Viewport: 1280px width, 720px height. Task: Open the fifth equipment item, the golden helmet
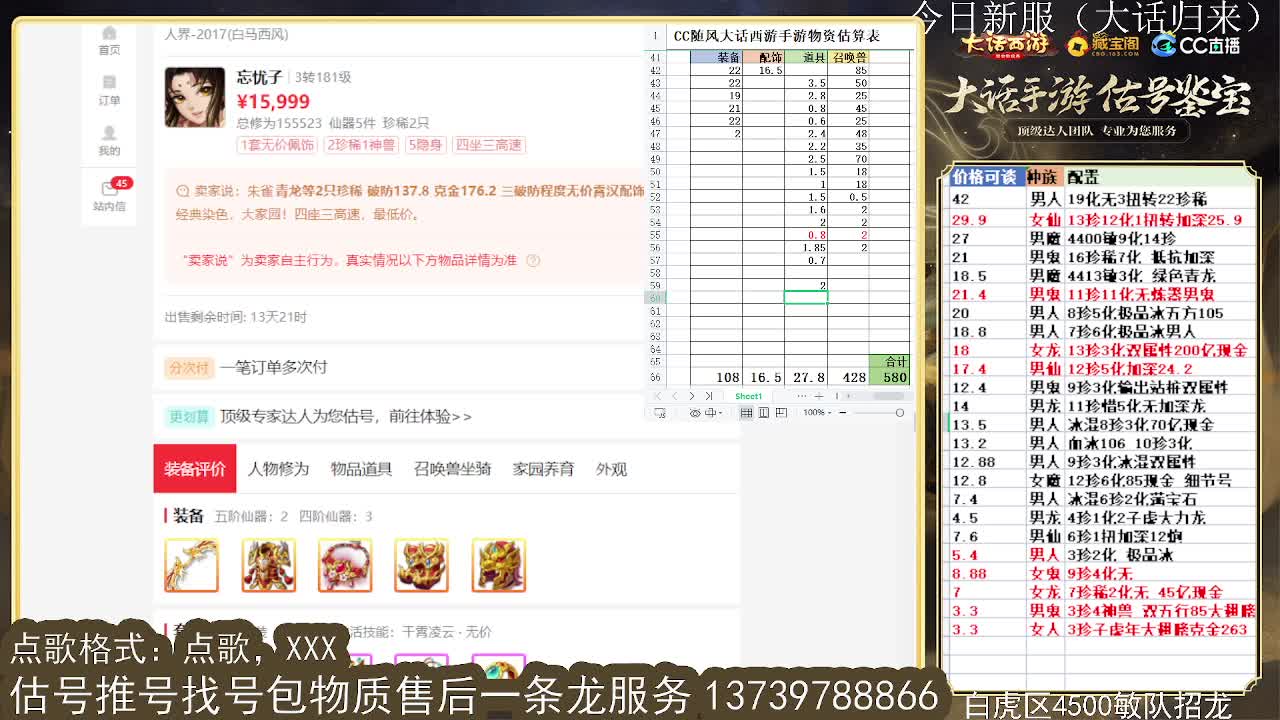pos(498,565)
